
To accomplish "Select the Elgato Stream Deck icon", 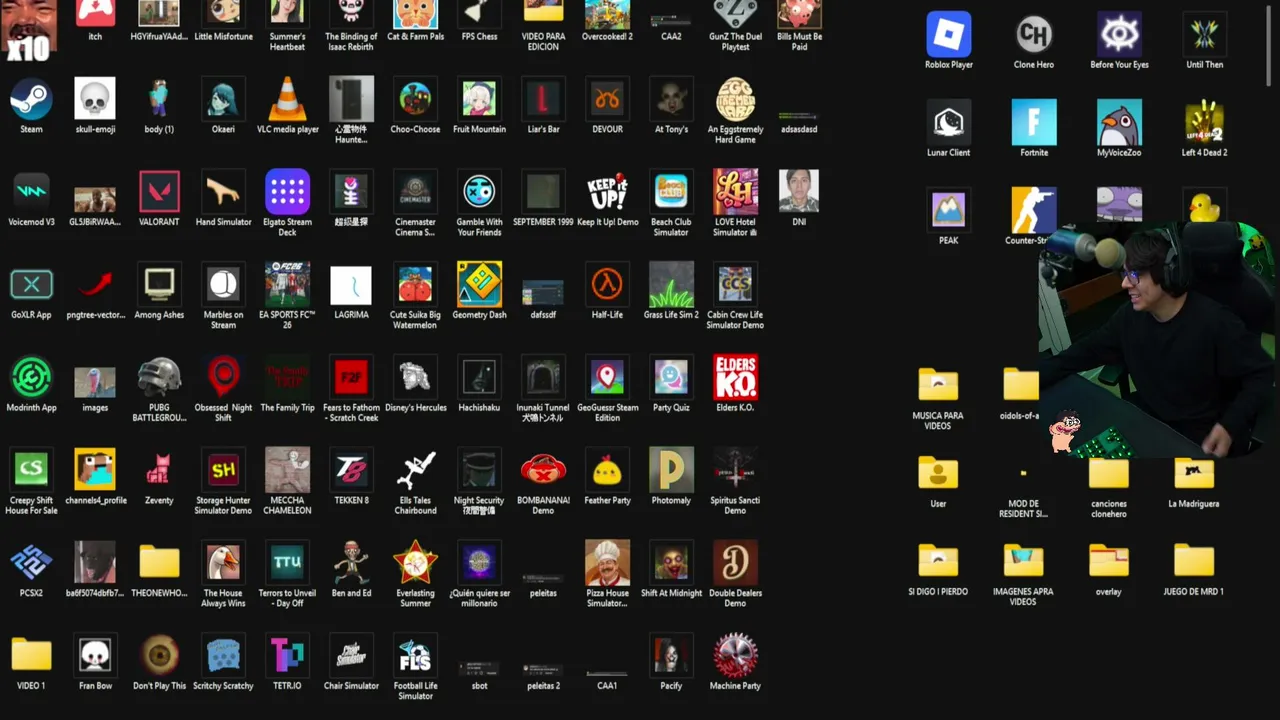I will pos(287,192).
